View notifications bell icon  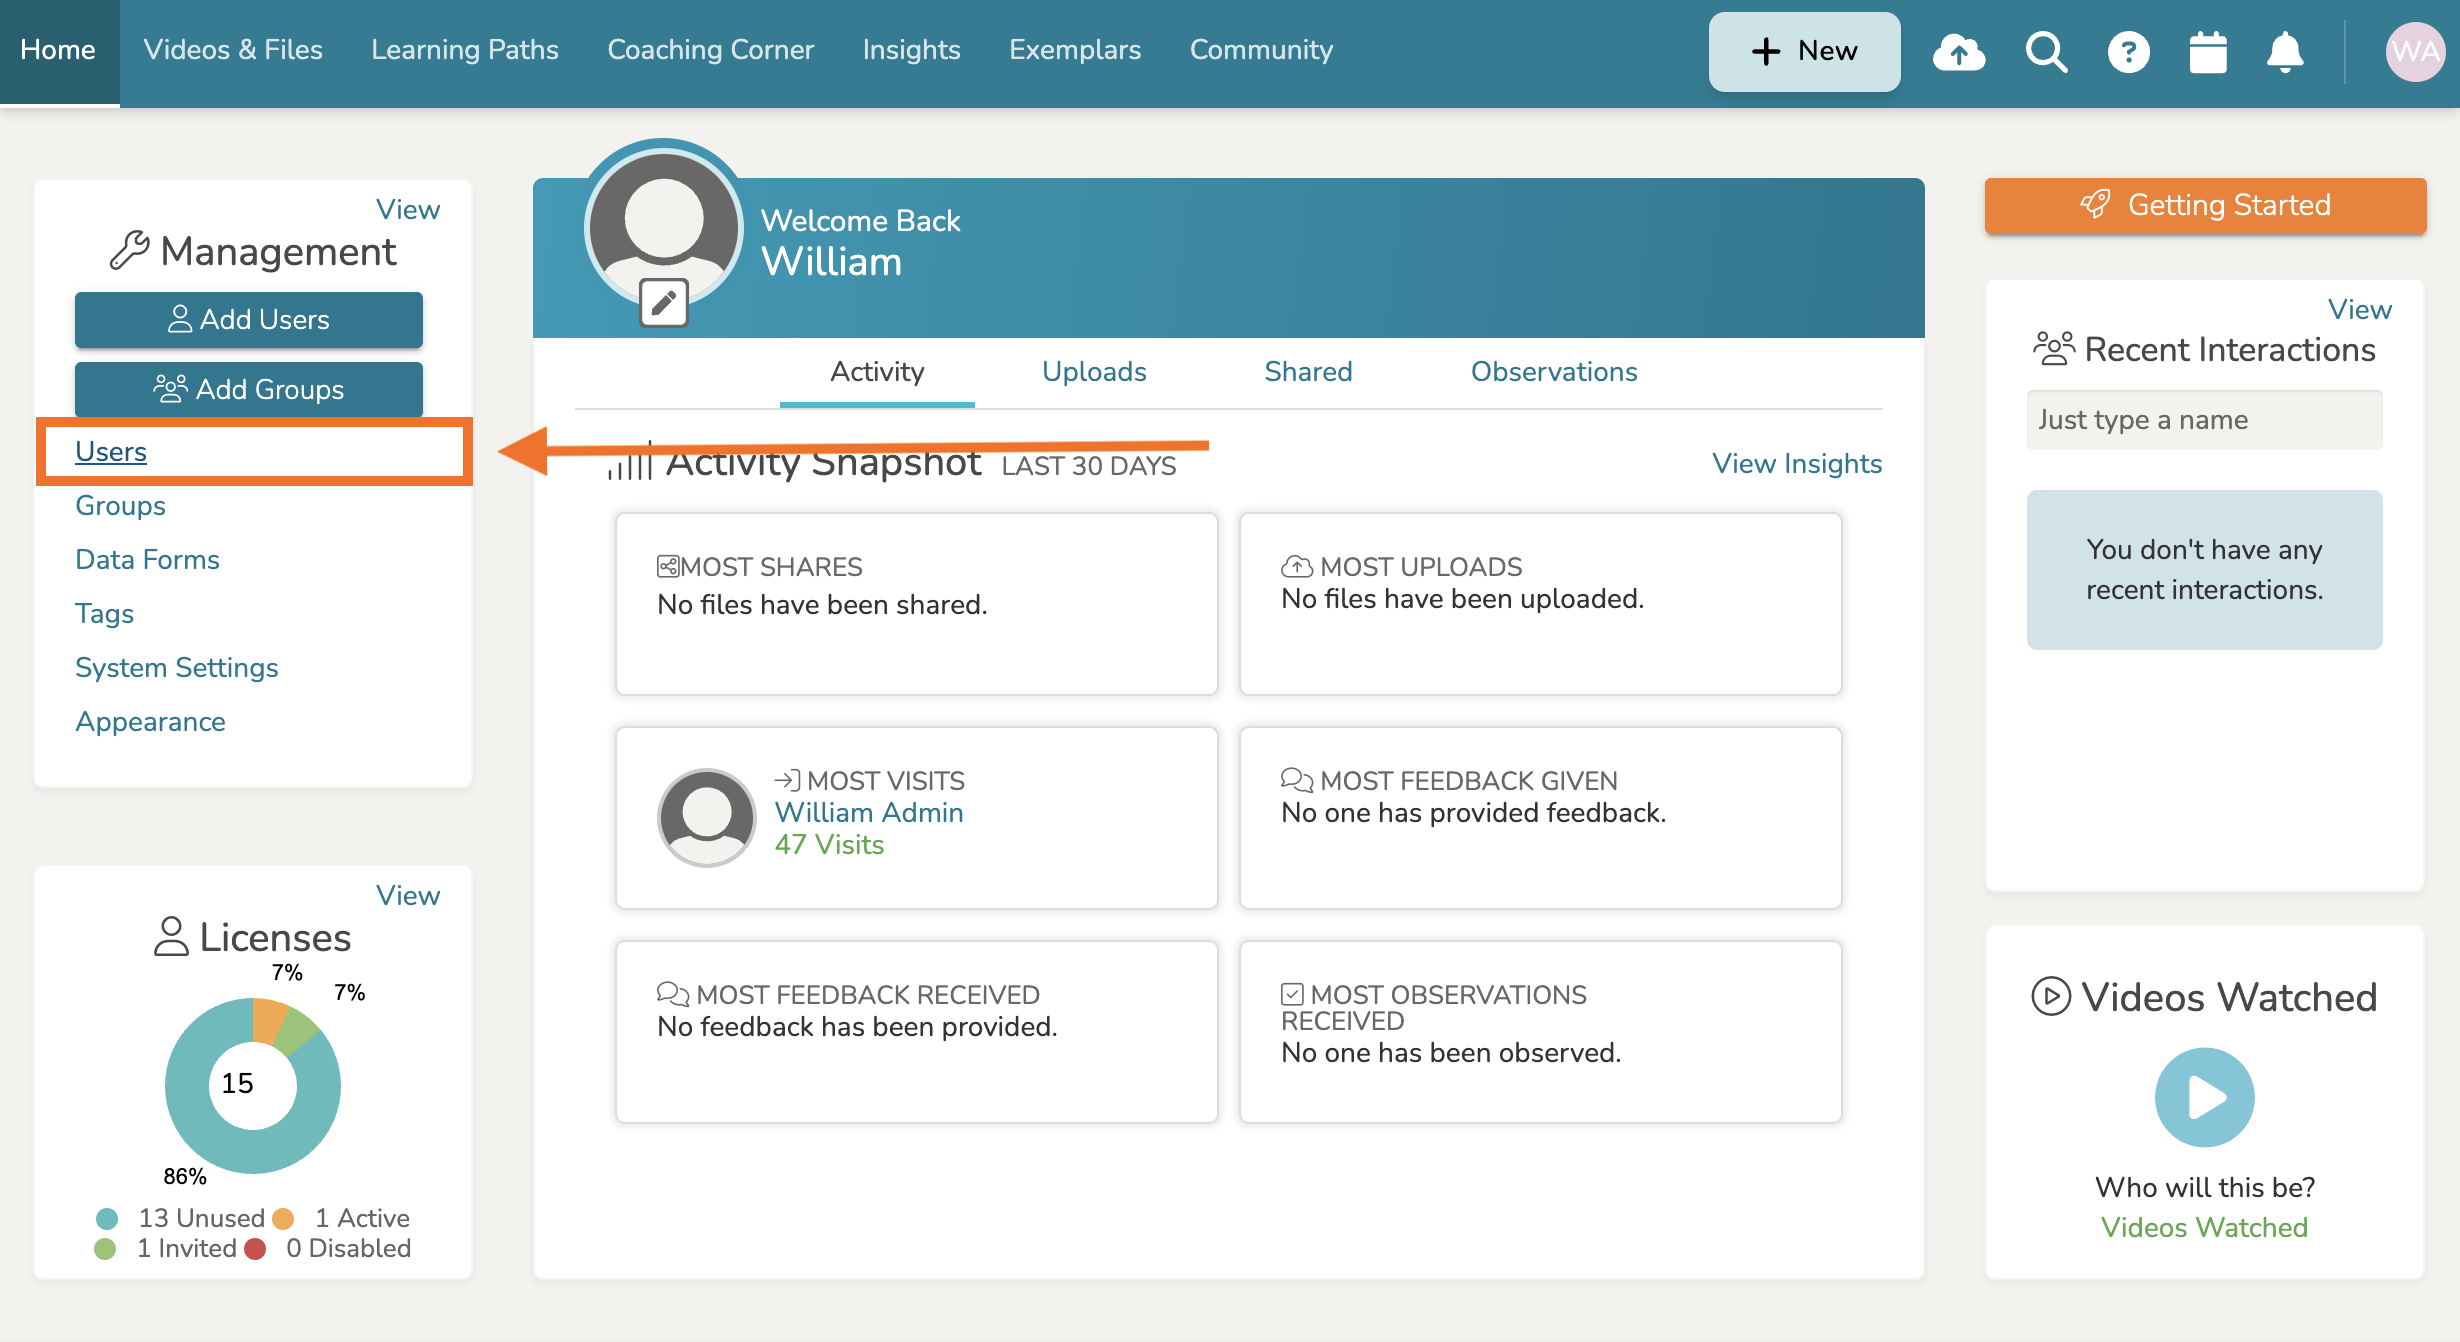point(2285,52)
